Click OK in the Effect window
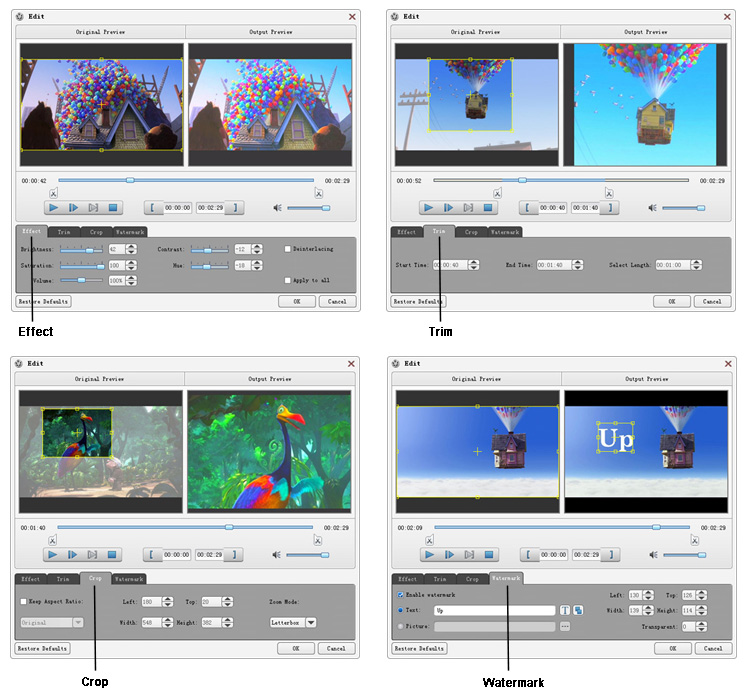Image resolution: width=750 pixels, height=700 pixels. pyautogui.click(x=297, y=301)
